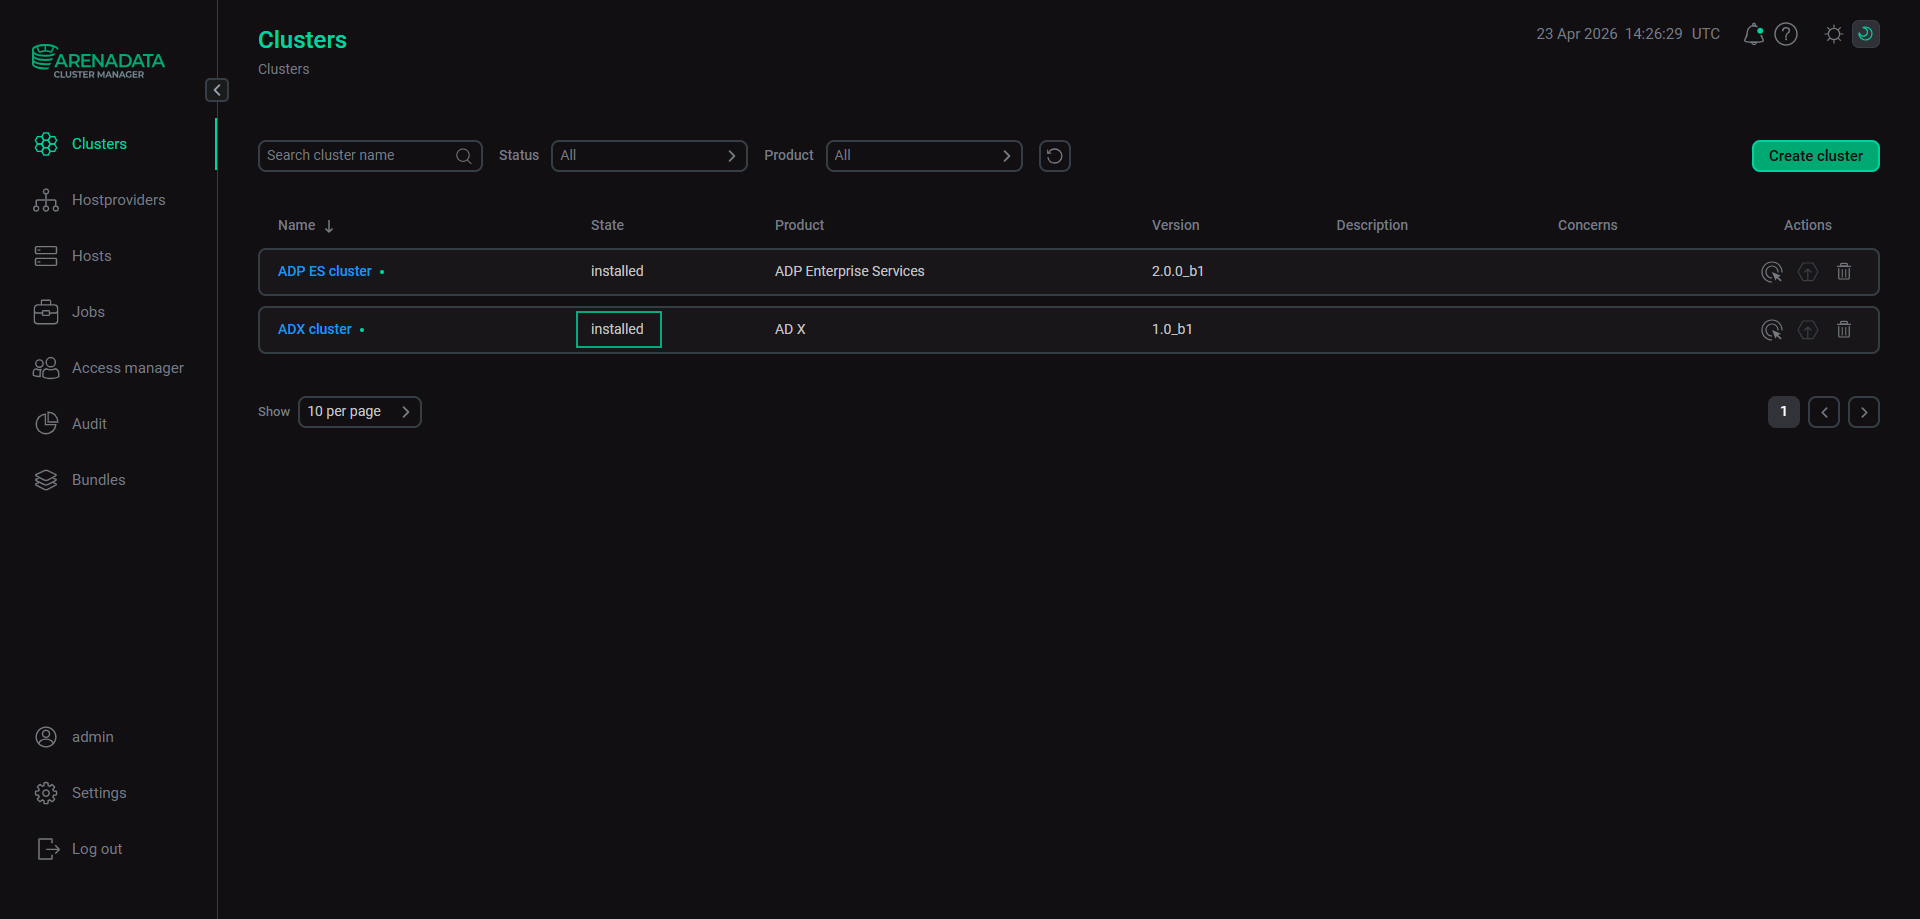
Task: Click the Version column header
Action: [1176, 226]
